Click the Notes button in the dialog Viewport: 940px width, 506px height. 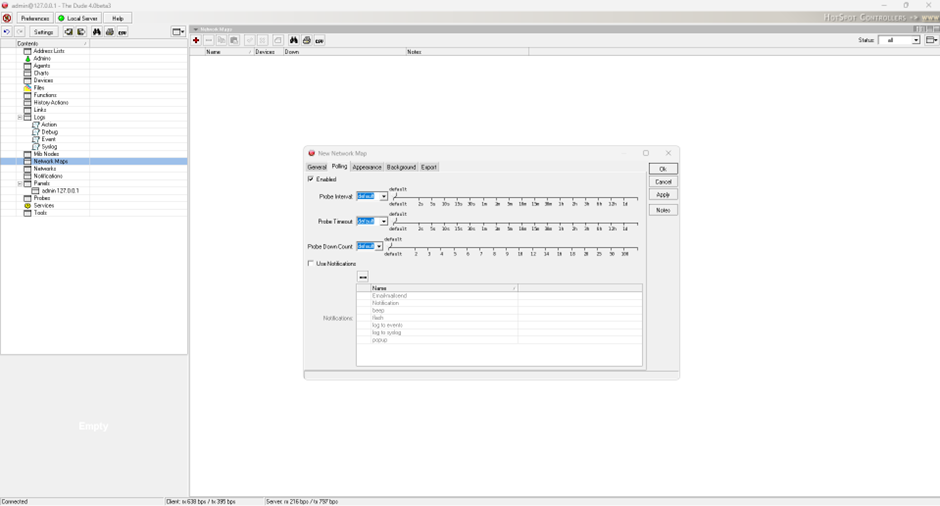pos(663,210)
